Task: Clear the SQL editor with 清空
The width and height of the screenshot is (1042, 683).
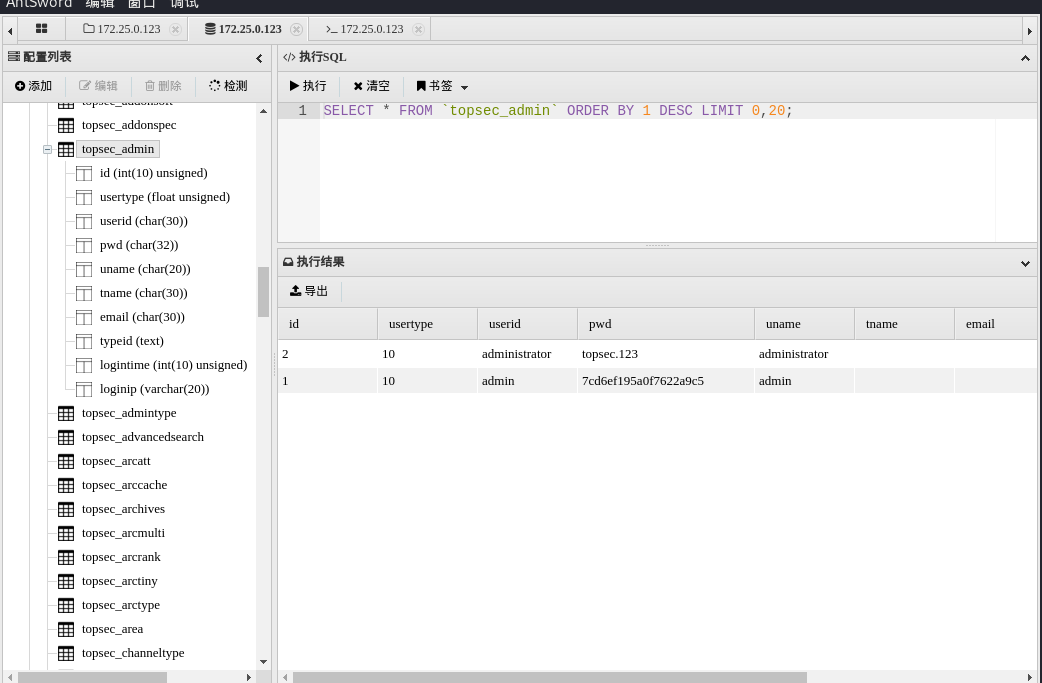Action: [x=371, y=86]
